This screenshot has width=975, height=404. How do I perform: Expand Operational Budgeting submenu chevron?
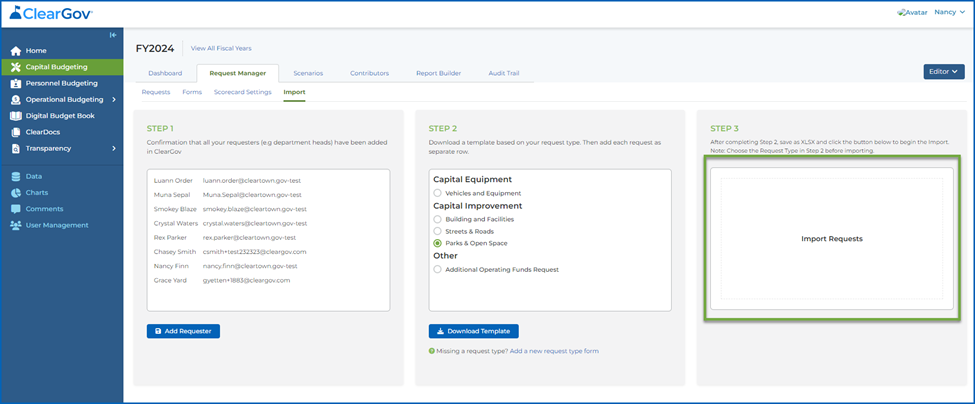(114, 99)
